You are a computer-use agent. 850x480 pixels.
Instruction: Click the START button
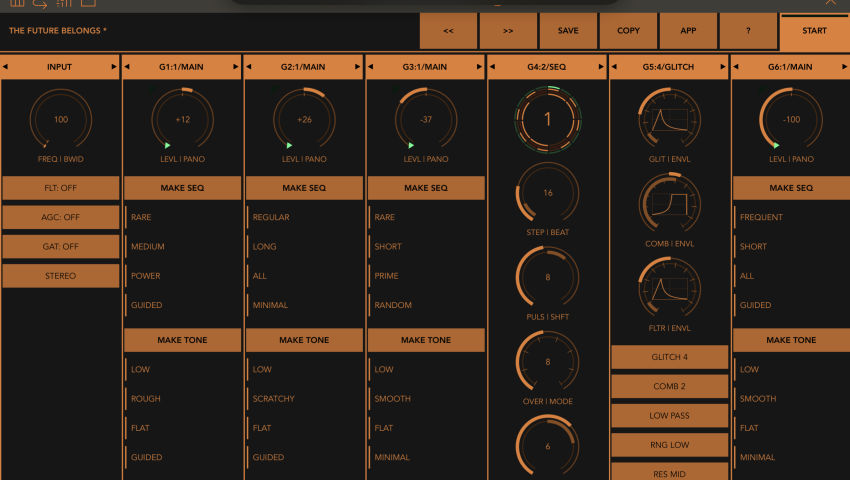pos(815,32)
